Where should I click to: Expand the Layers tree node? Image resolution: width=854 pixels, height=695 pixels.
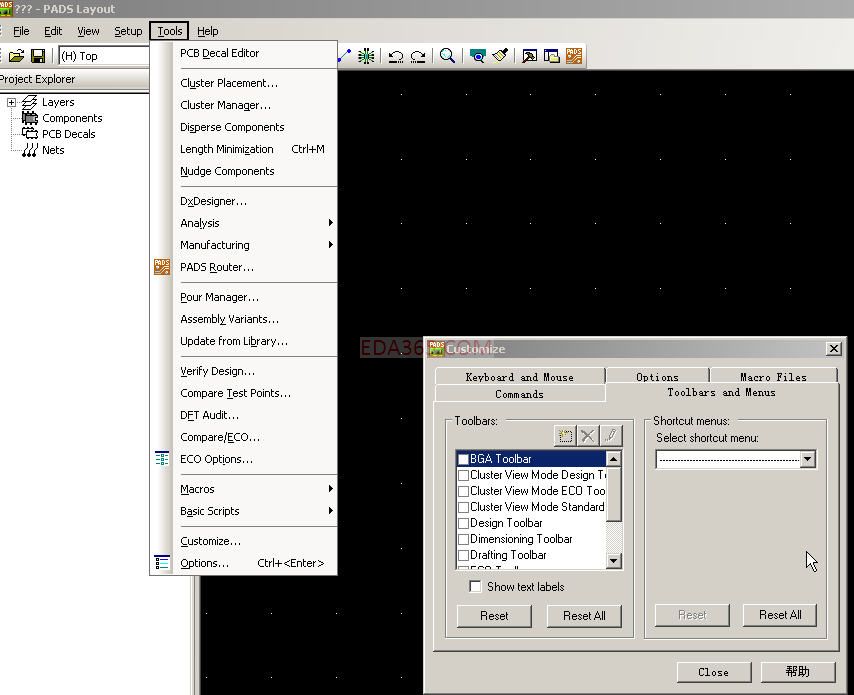pos(11,102)
